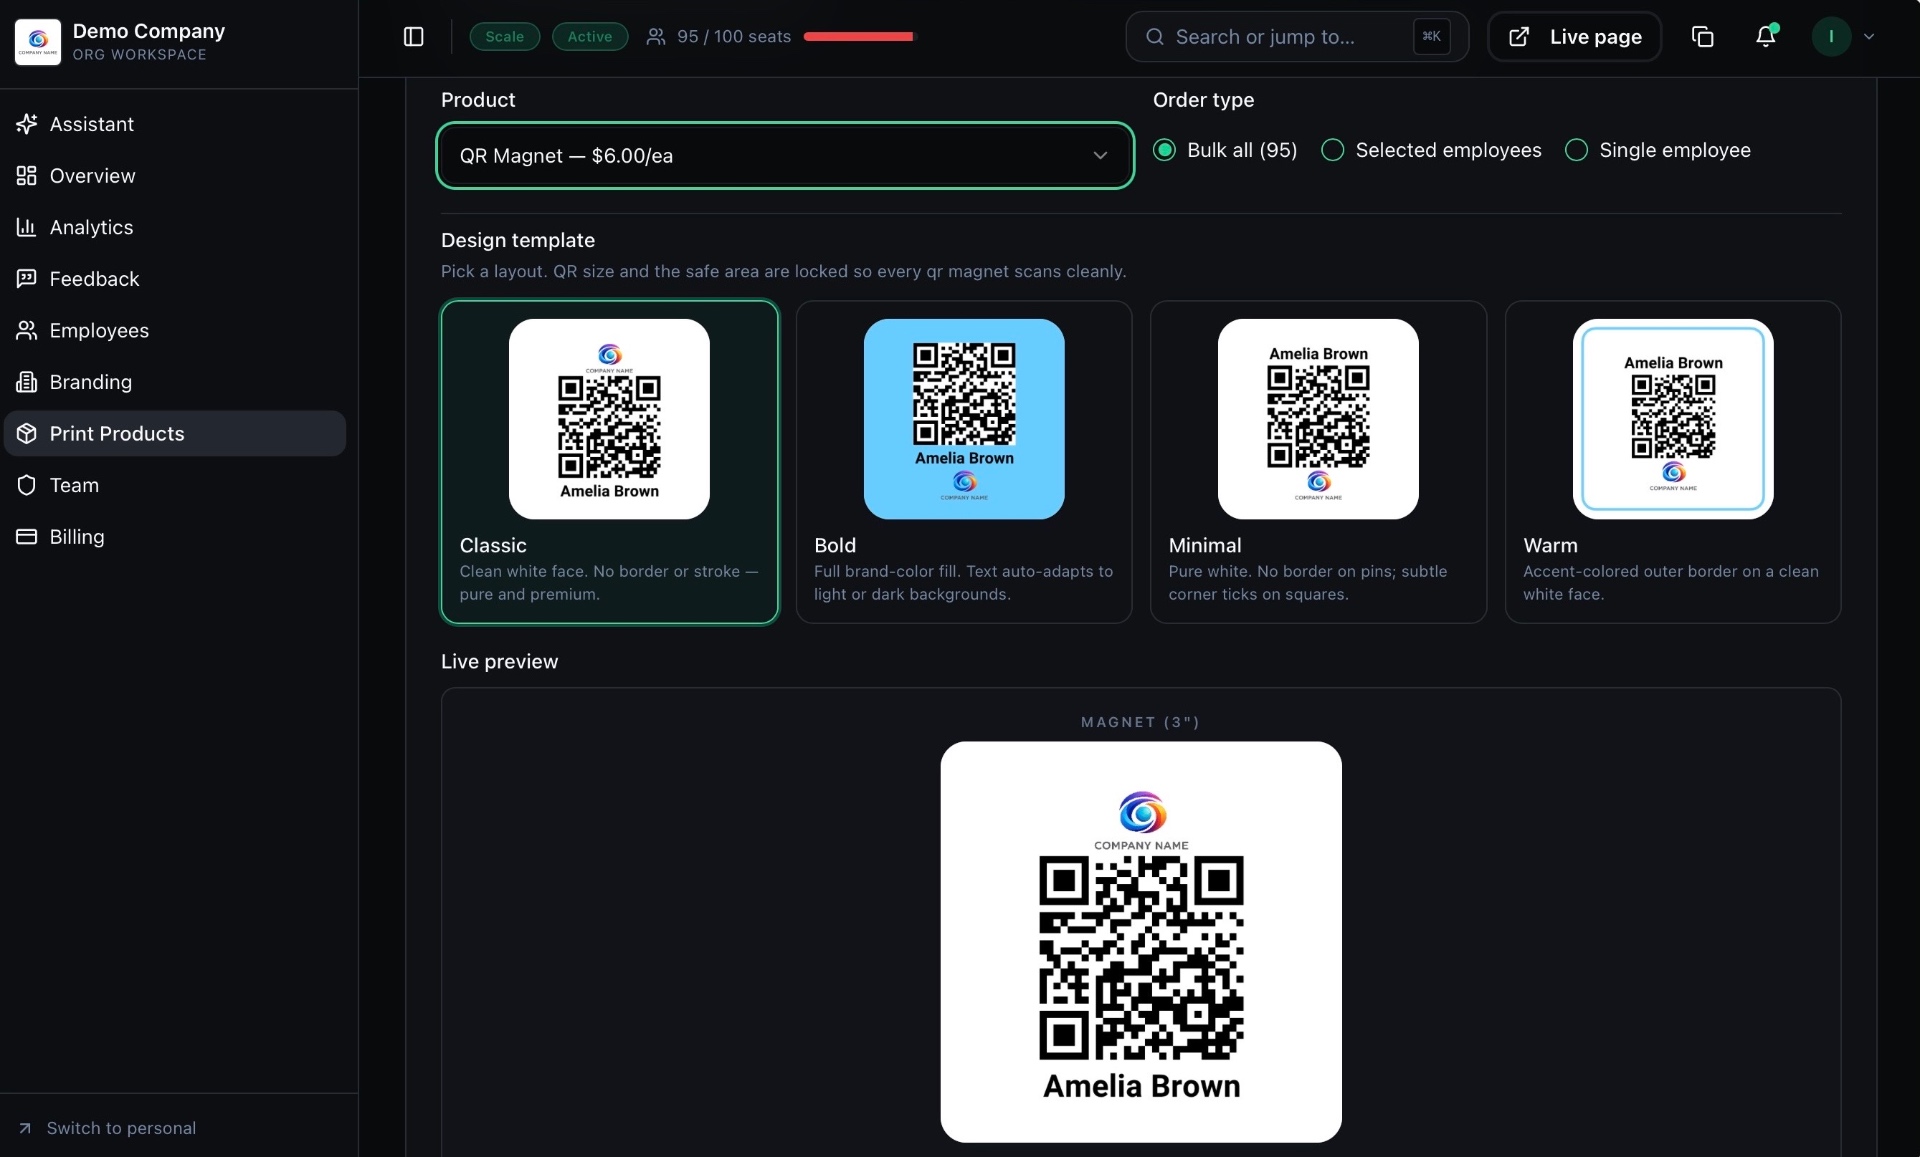The image size is (1920, 1157).
Task: Choose Single employee order type
Action: point(1658,150)
